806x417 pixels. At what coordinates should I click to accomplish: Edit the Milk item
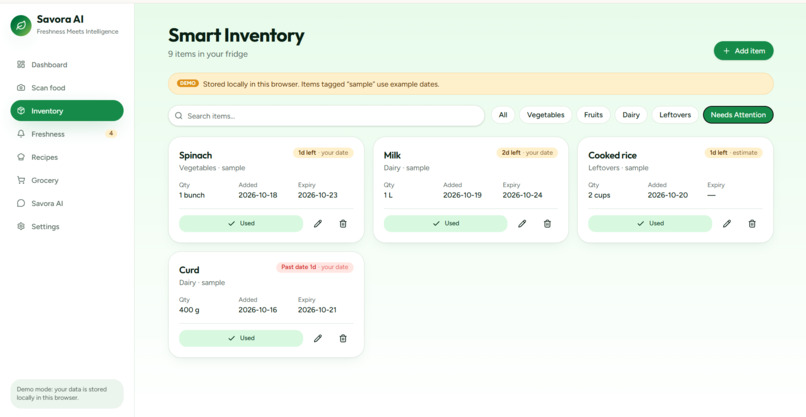[x=522, y=224]
